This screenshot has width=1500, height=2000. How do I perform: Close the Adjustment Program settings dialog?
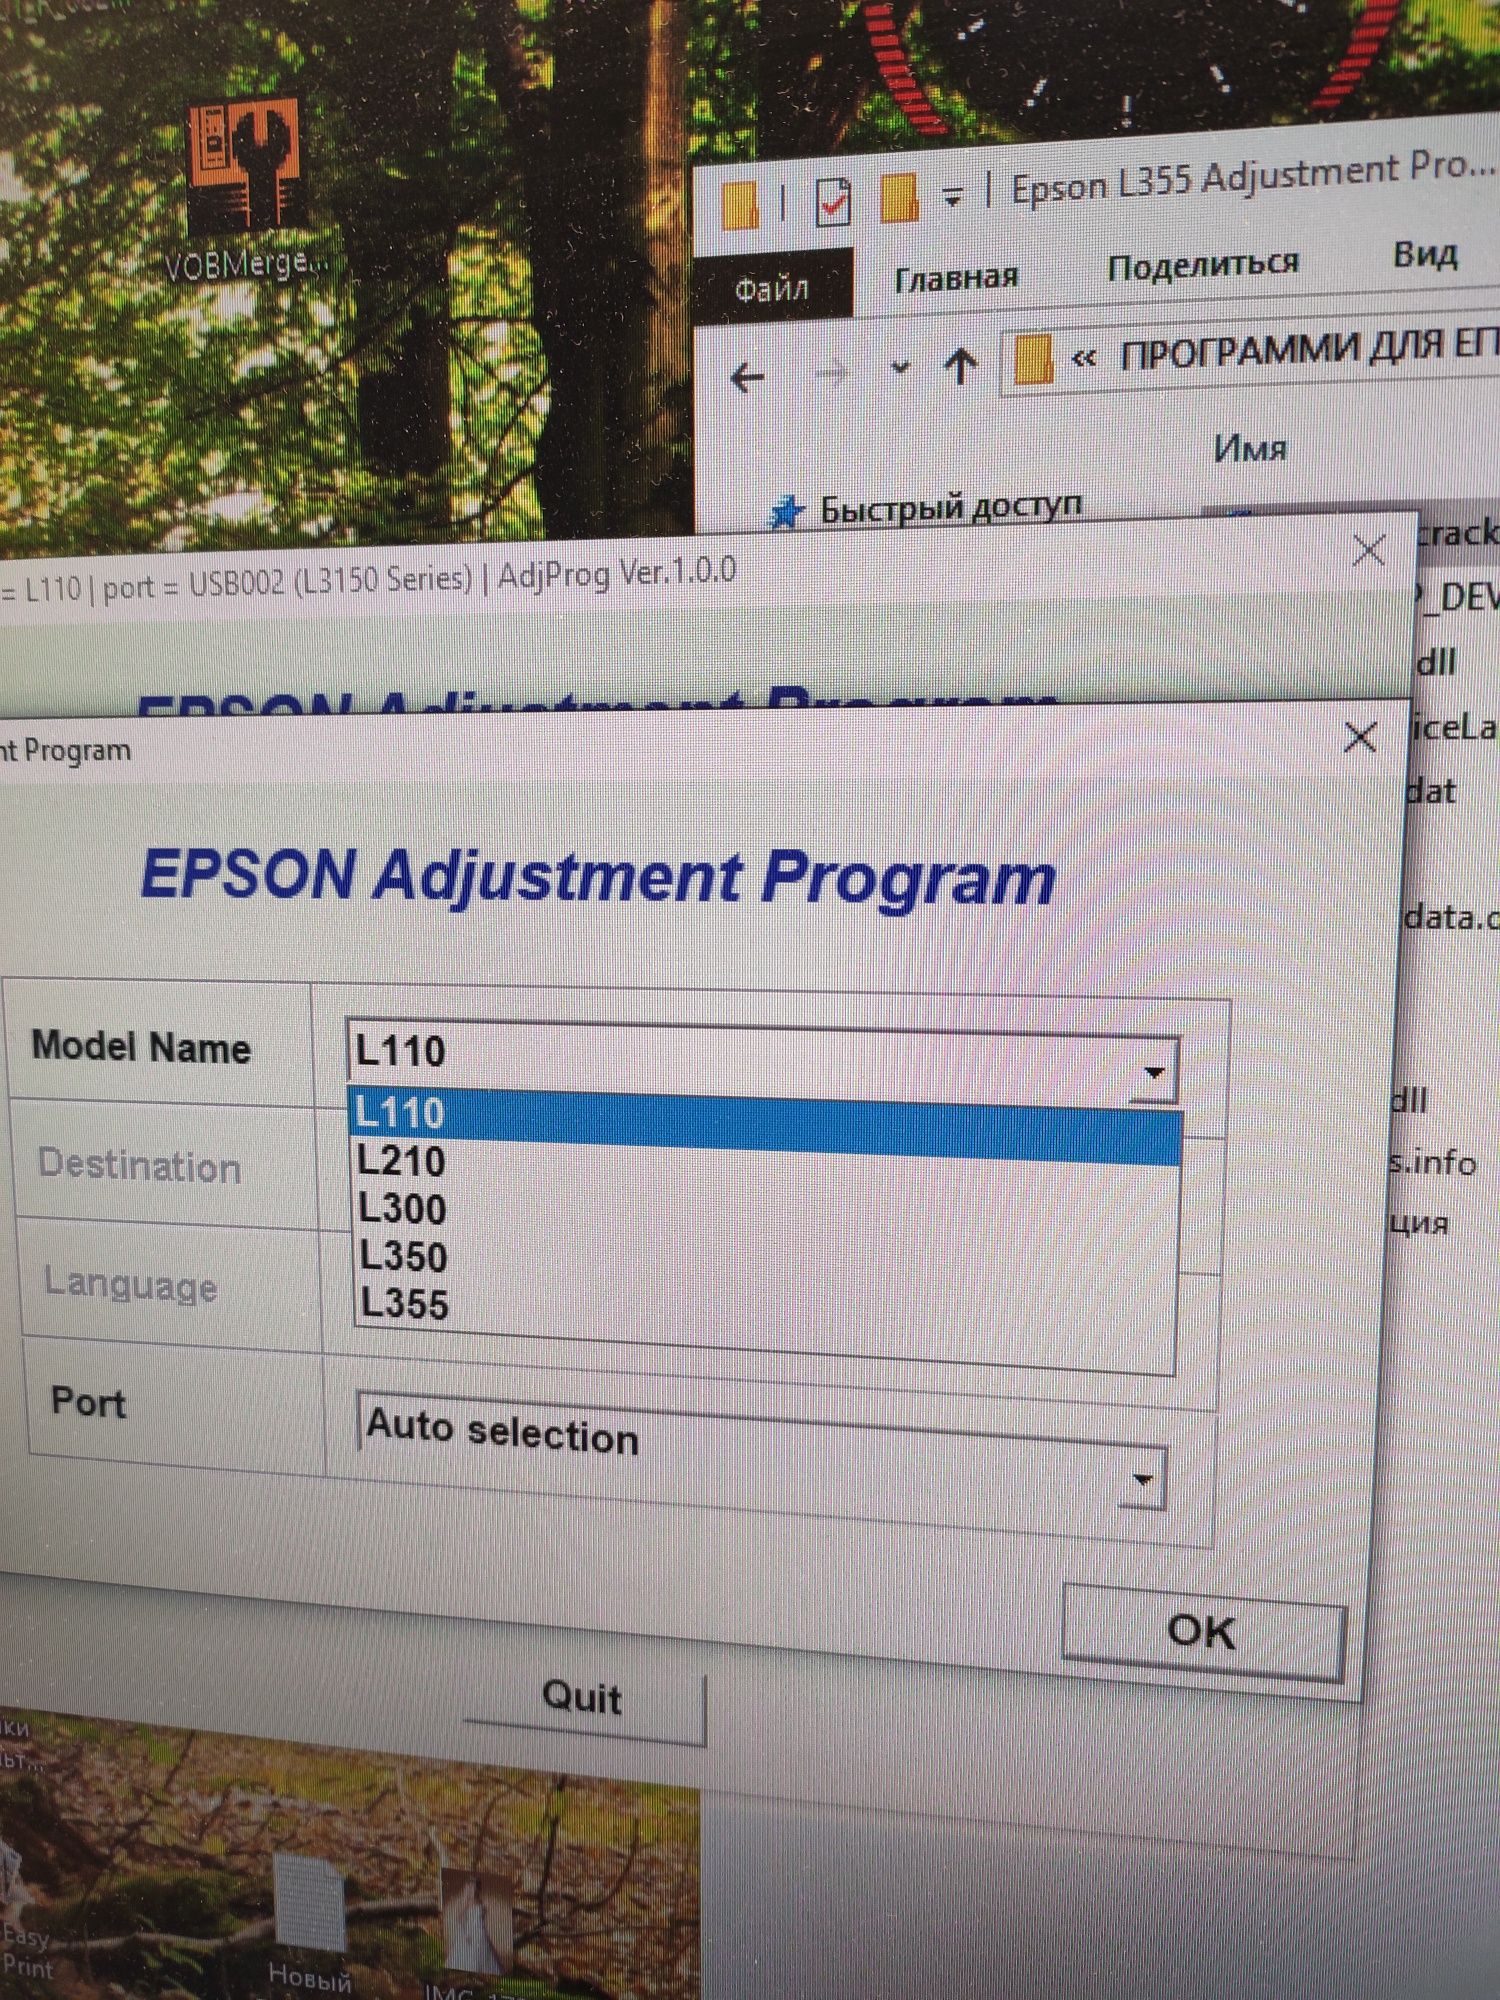point(1360,738)
